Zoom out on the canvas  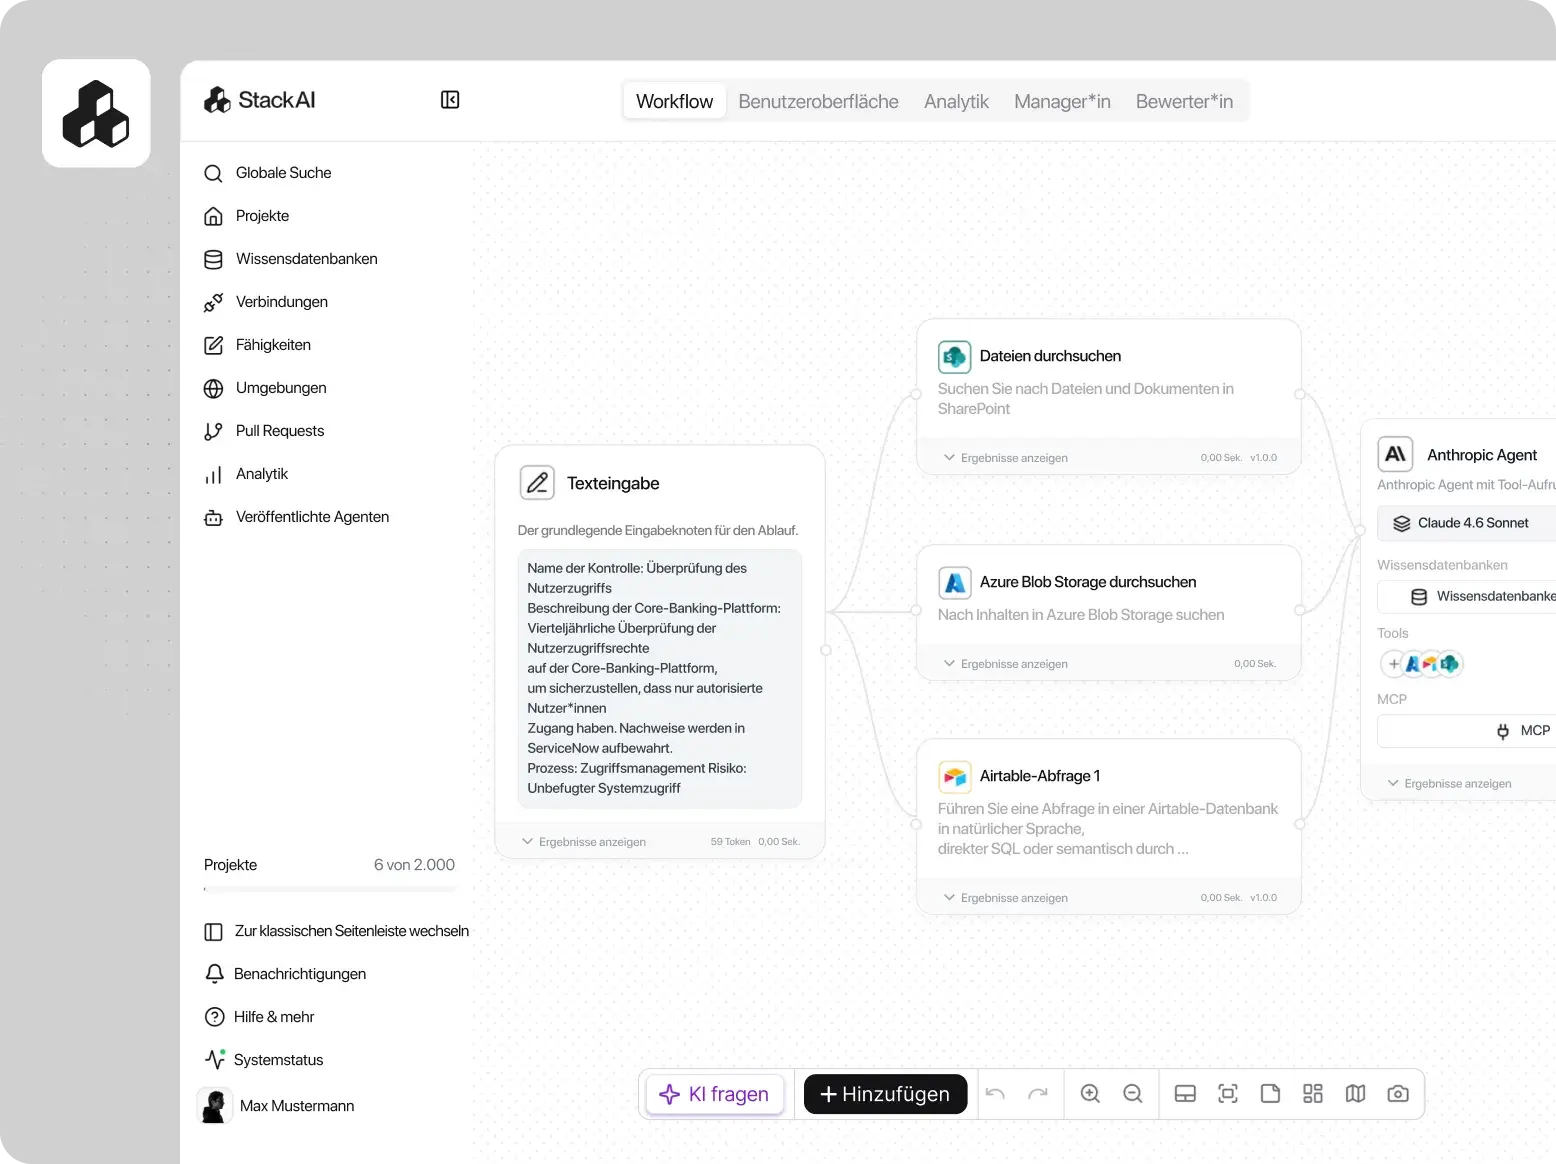[1132, 1095]
